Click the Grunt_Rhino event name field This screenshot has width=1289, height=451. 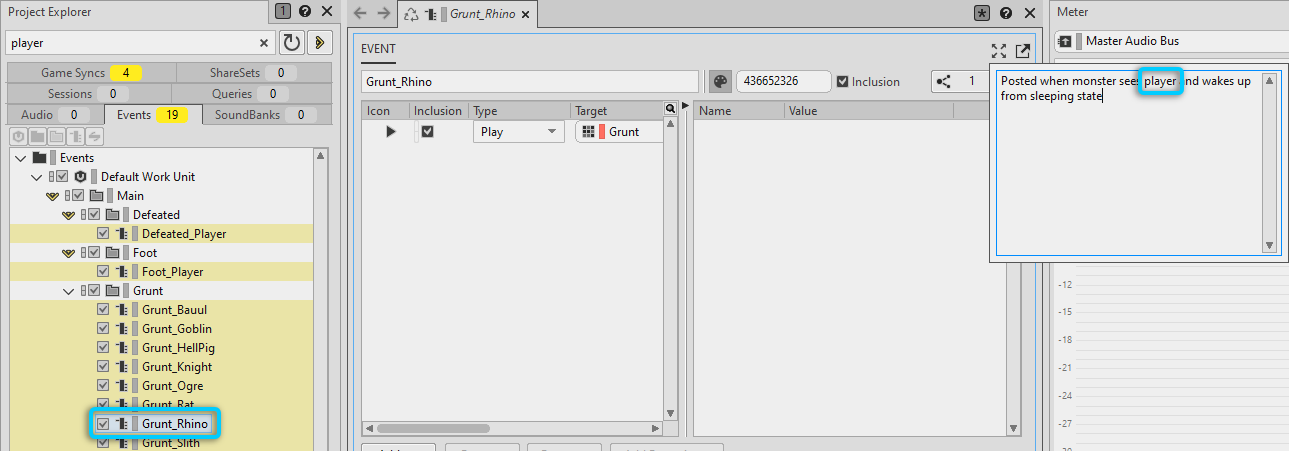529,82
